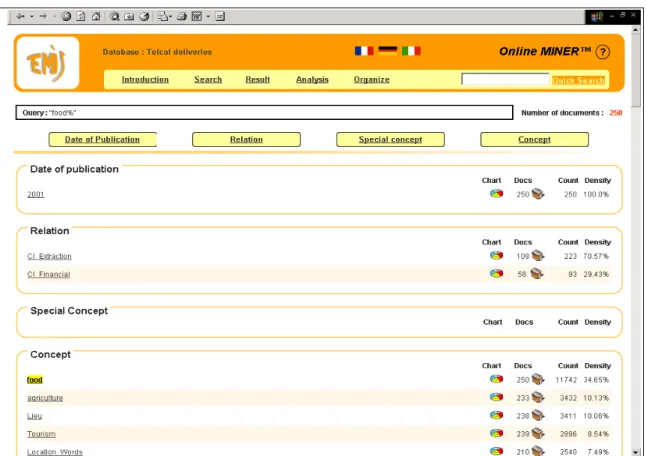646x456 pixels.
Task: Click the Mail toolbar icon
Action: pyautogui.click(x=164, y=16)
